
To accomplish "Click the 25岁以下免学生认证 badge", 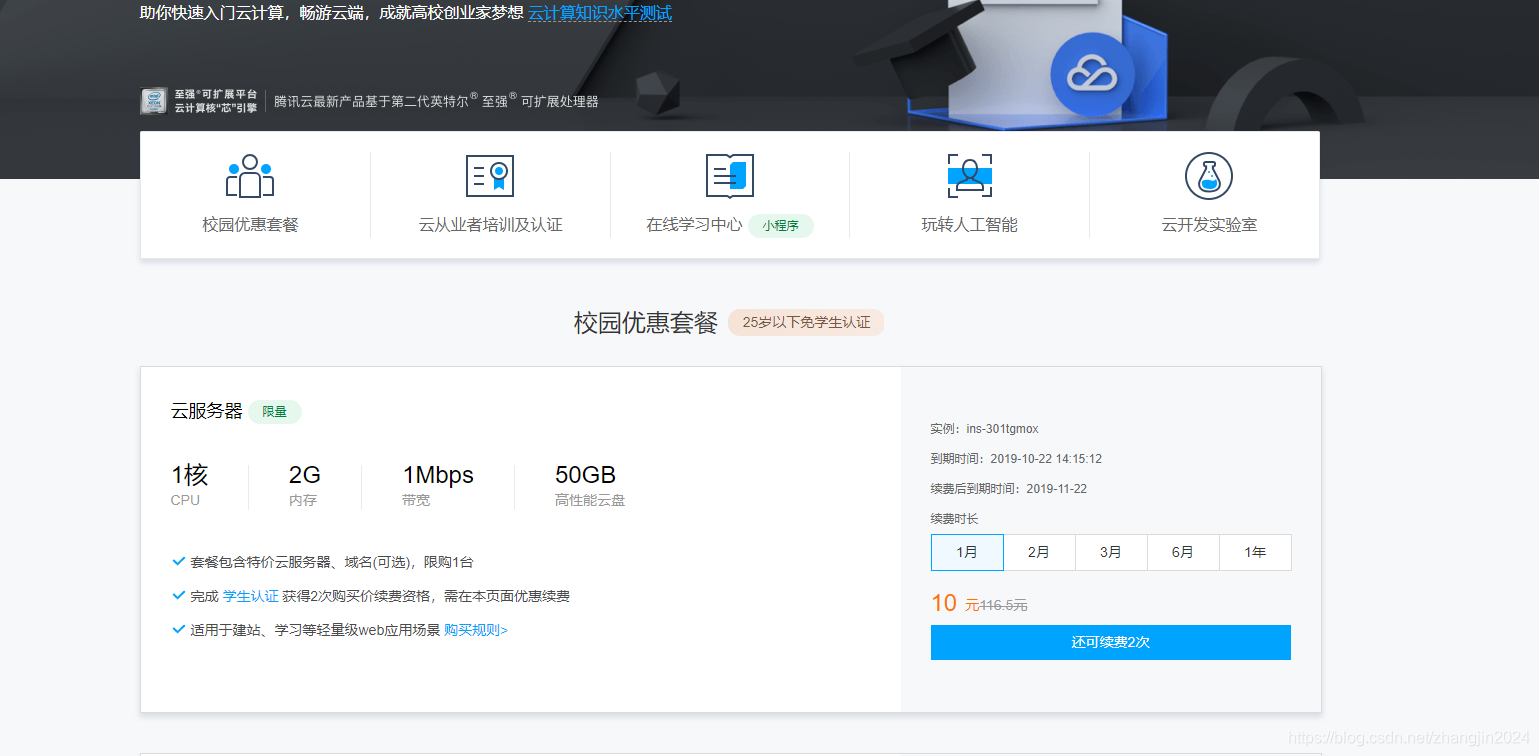I will [806, 322].
